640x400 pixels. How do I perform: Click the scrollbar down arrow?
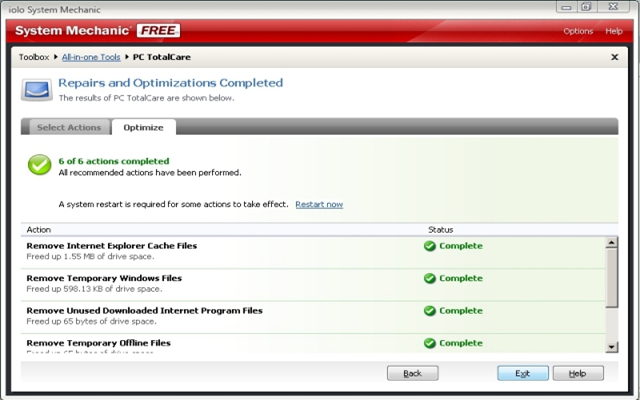(611, 347)
